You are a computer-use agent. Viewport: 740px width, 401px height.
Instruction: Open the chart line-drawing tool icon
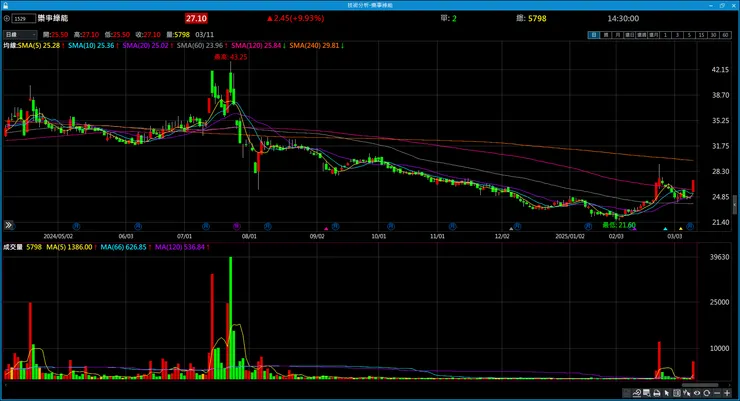(637, 393)
